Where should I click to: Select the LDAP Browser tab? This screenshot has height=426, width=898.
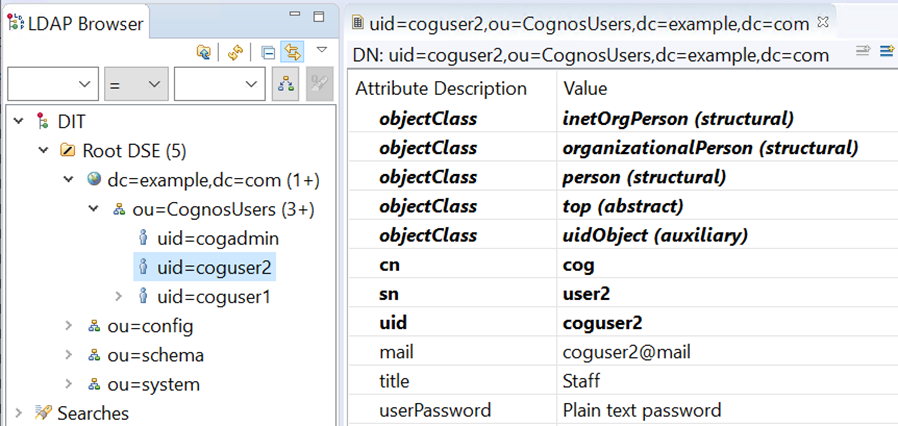point(76,23)
